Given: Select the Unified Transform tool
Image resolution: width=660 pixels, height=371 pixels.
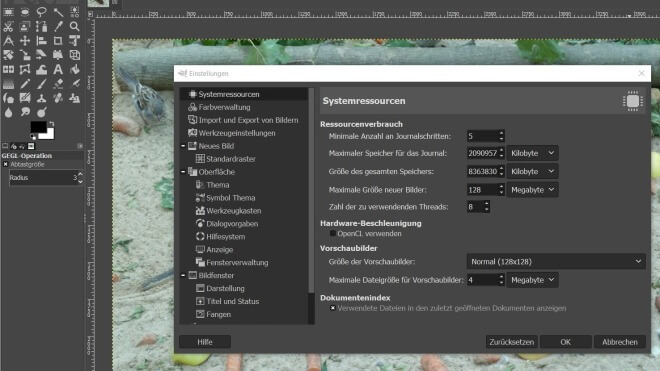Looking at the screenshot, I should click(x=75, y=41).
